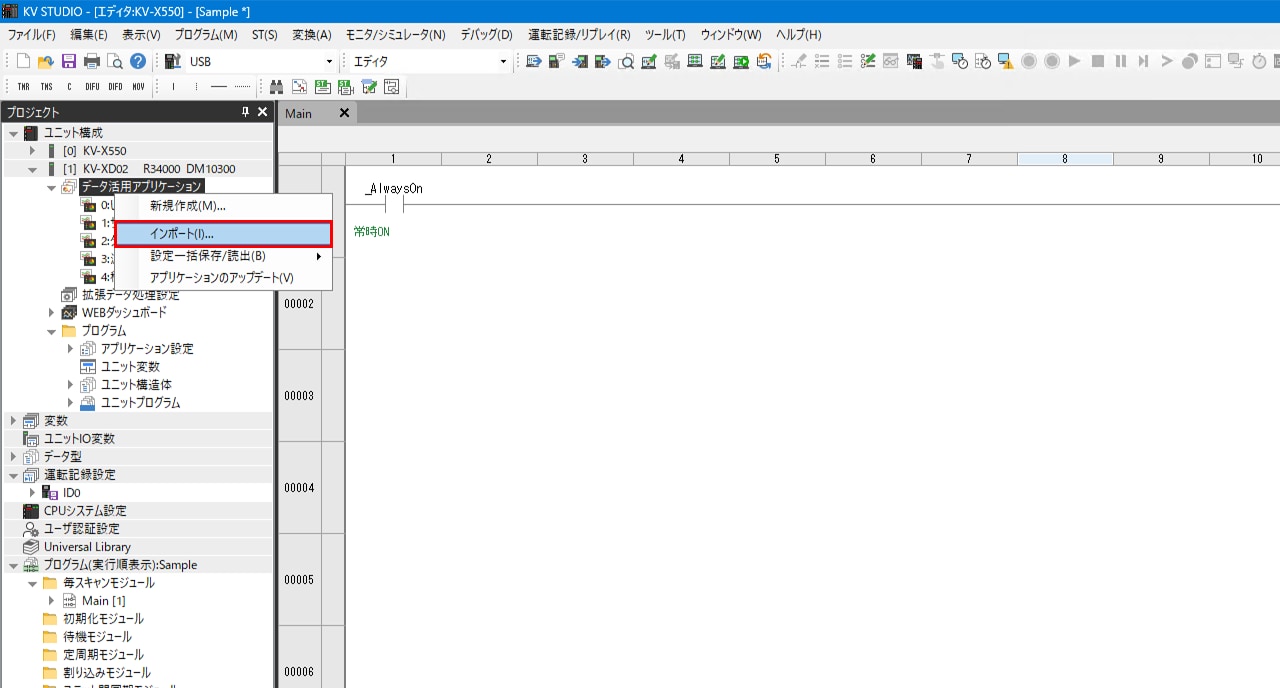This screenshot has height=688, width=1280.
Task: Click the print preview icon
Action: [x=115, y=61]
